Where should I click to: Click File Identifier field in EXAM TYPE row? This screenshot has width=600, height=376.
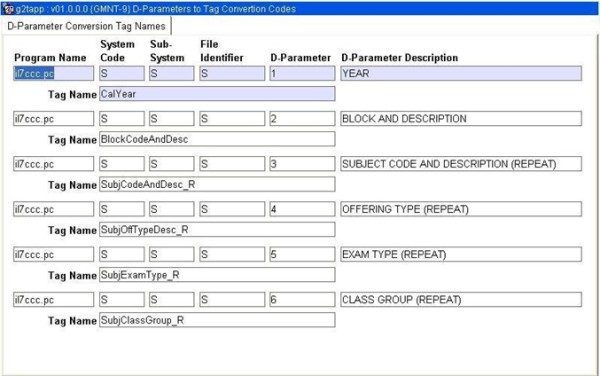coord(232,254)
